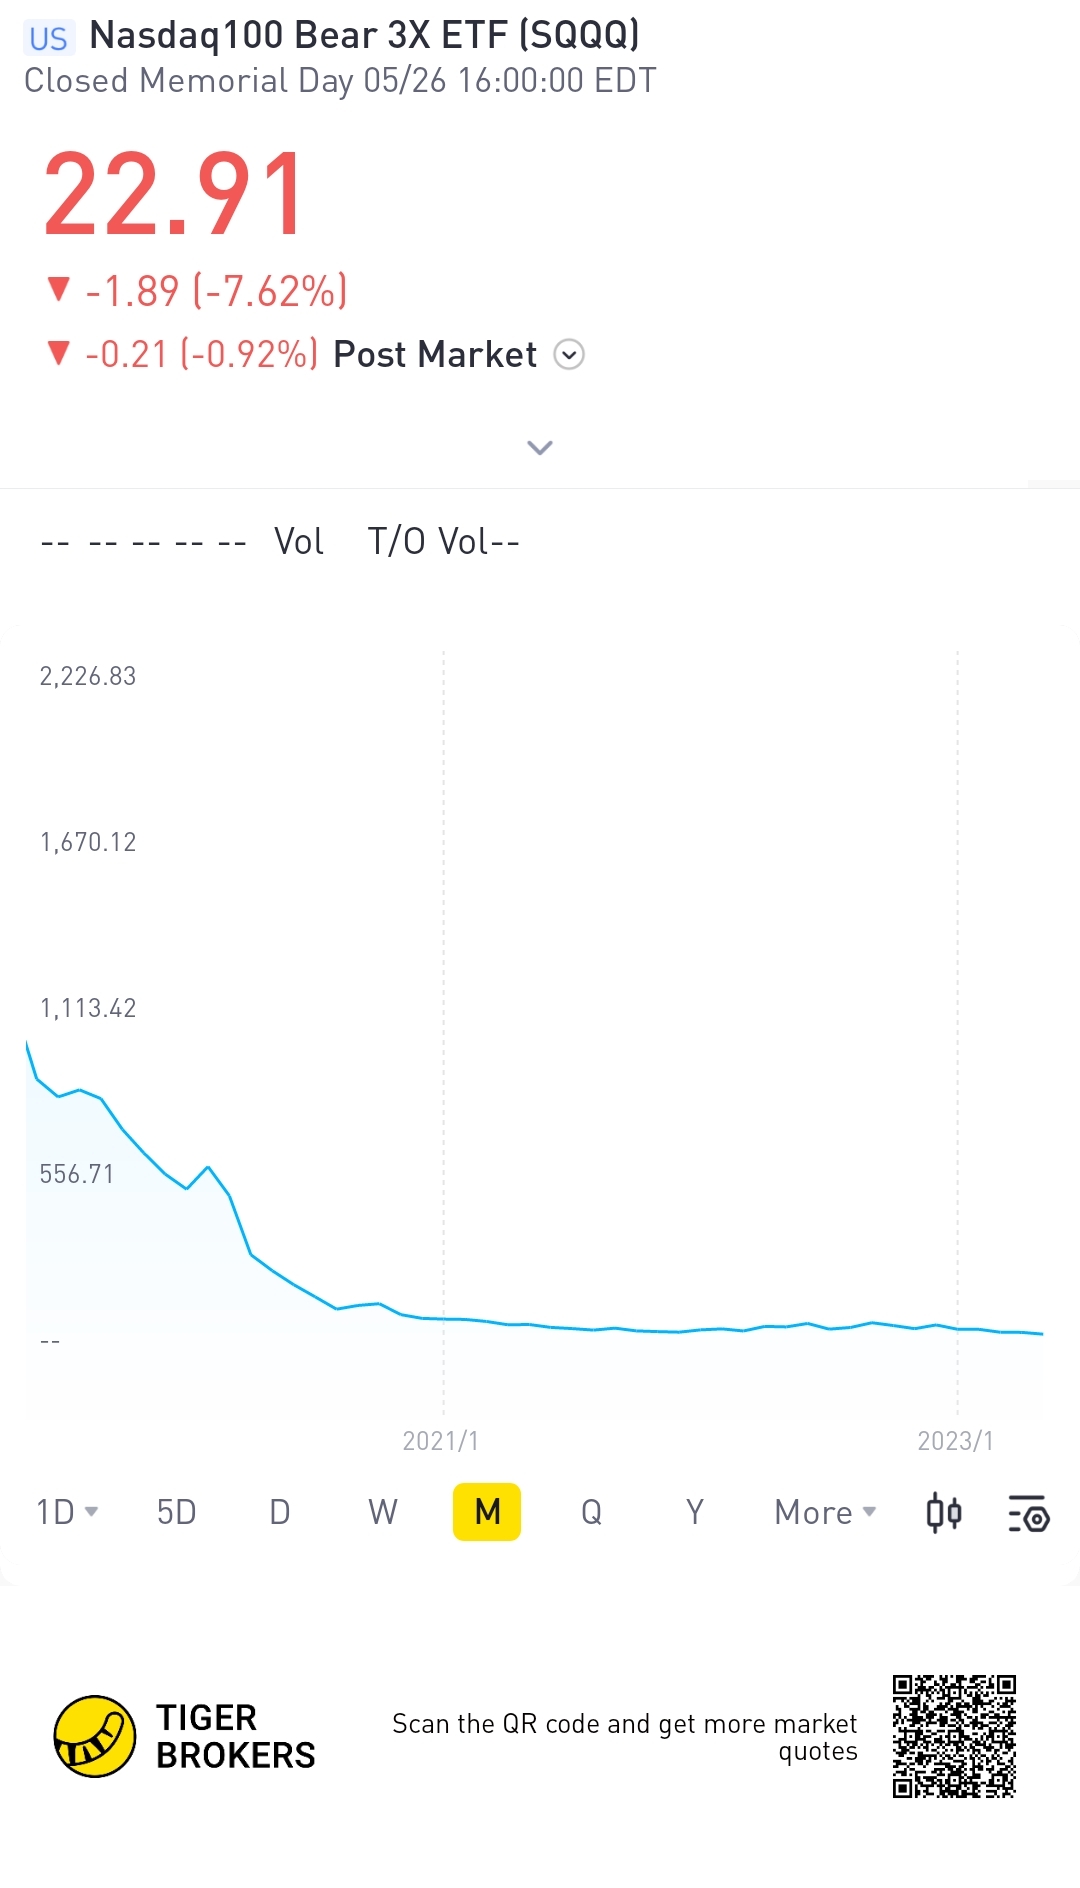1080x1888 pixels.
Task: Open the 1D timeframe dropdown
Action: click(67, 1512)
